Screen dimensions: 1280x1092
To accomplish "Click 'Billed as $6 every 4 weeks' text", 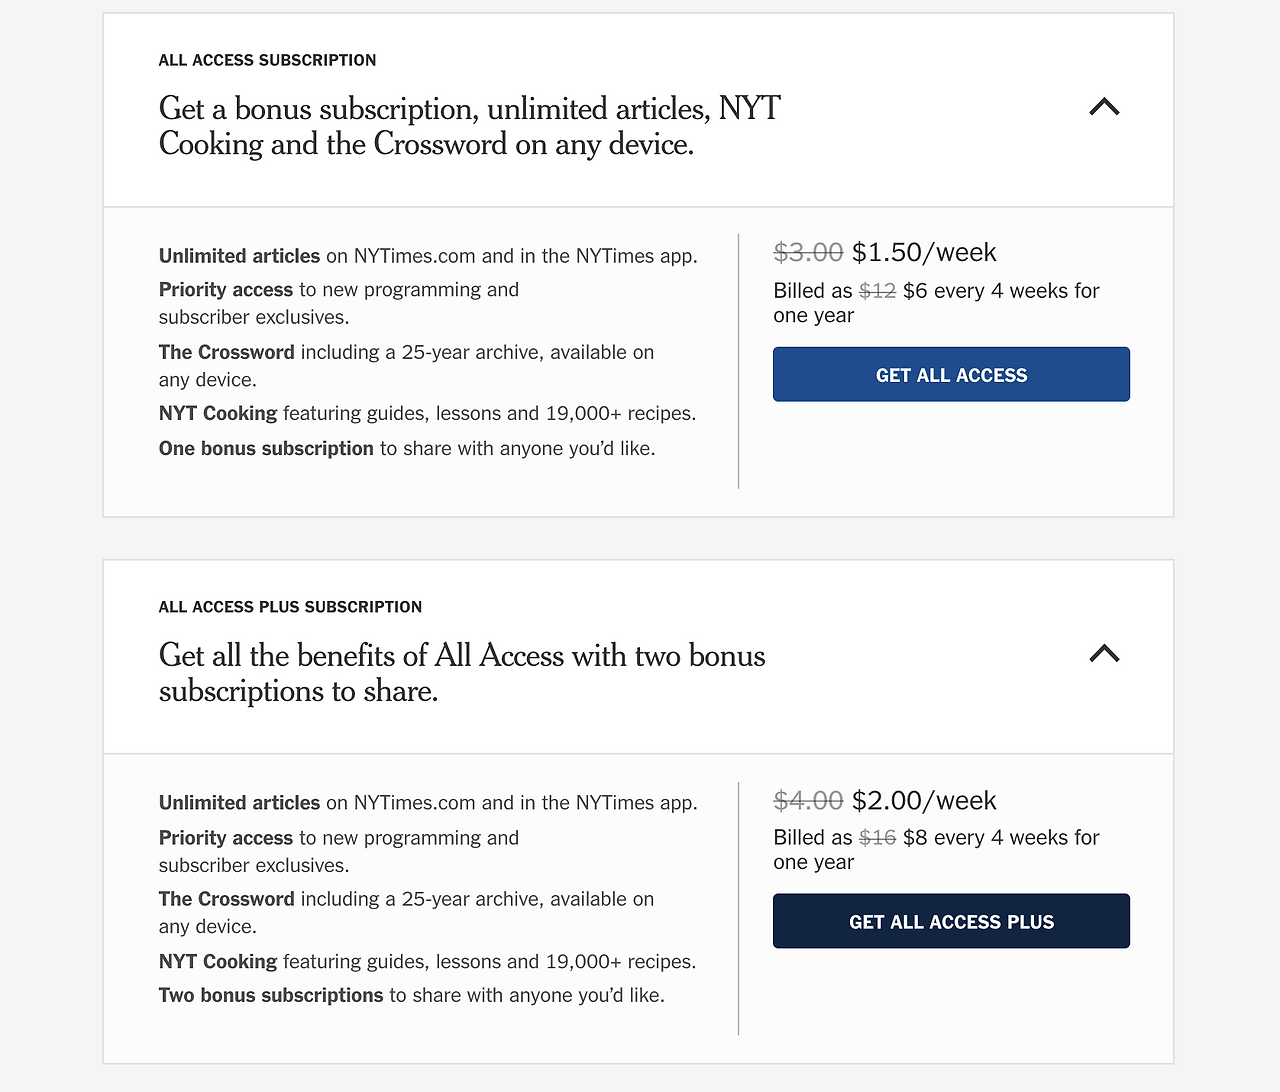I will pyautogui.click(x=936, y=302).
